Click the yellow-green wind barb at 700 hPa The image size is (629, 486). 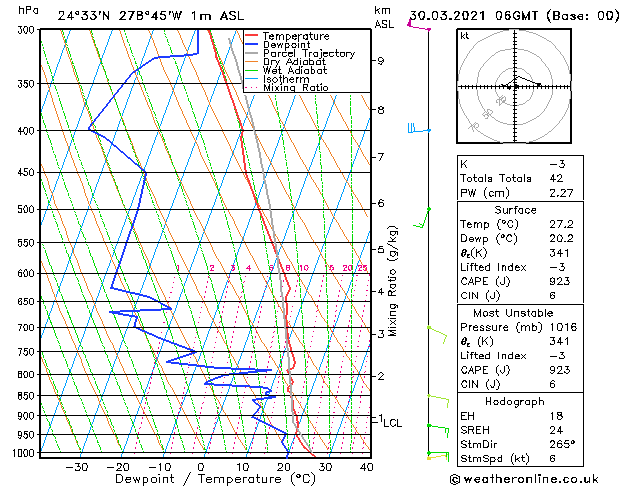437,335
